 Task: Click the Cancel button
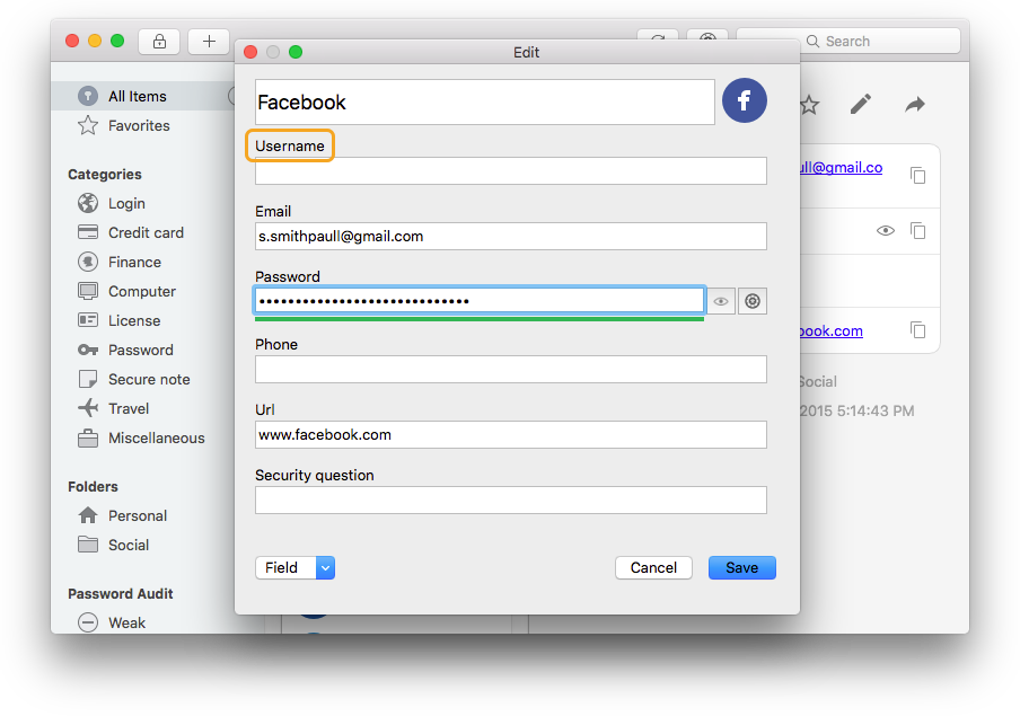(653, 568)
